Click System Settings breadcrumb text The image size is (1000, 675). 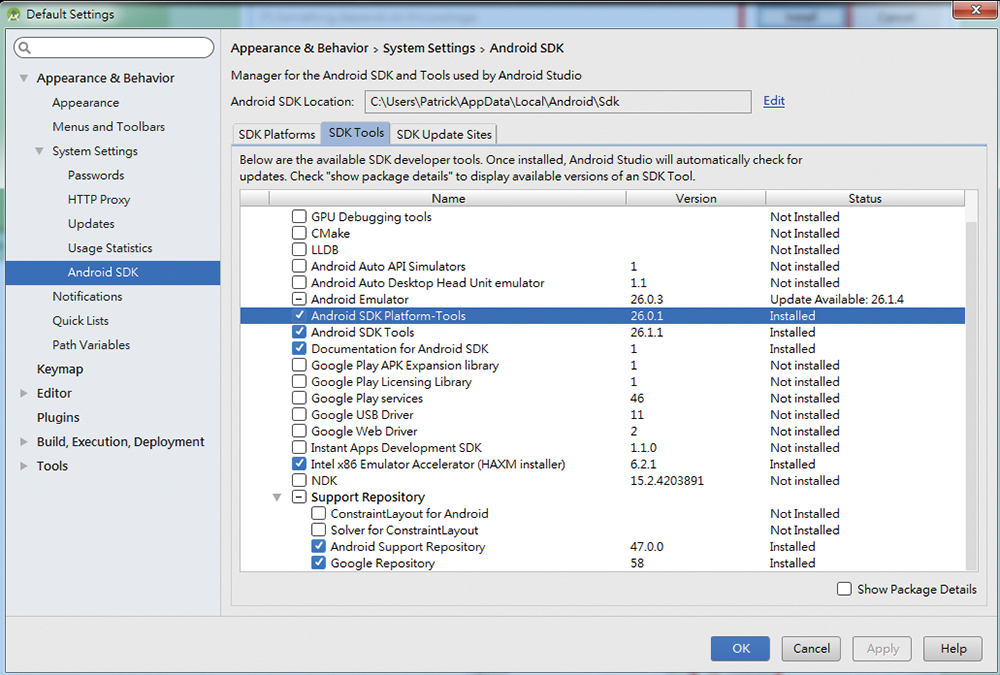429,48
